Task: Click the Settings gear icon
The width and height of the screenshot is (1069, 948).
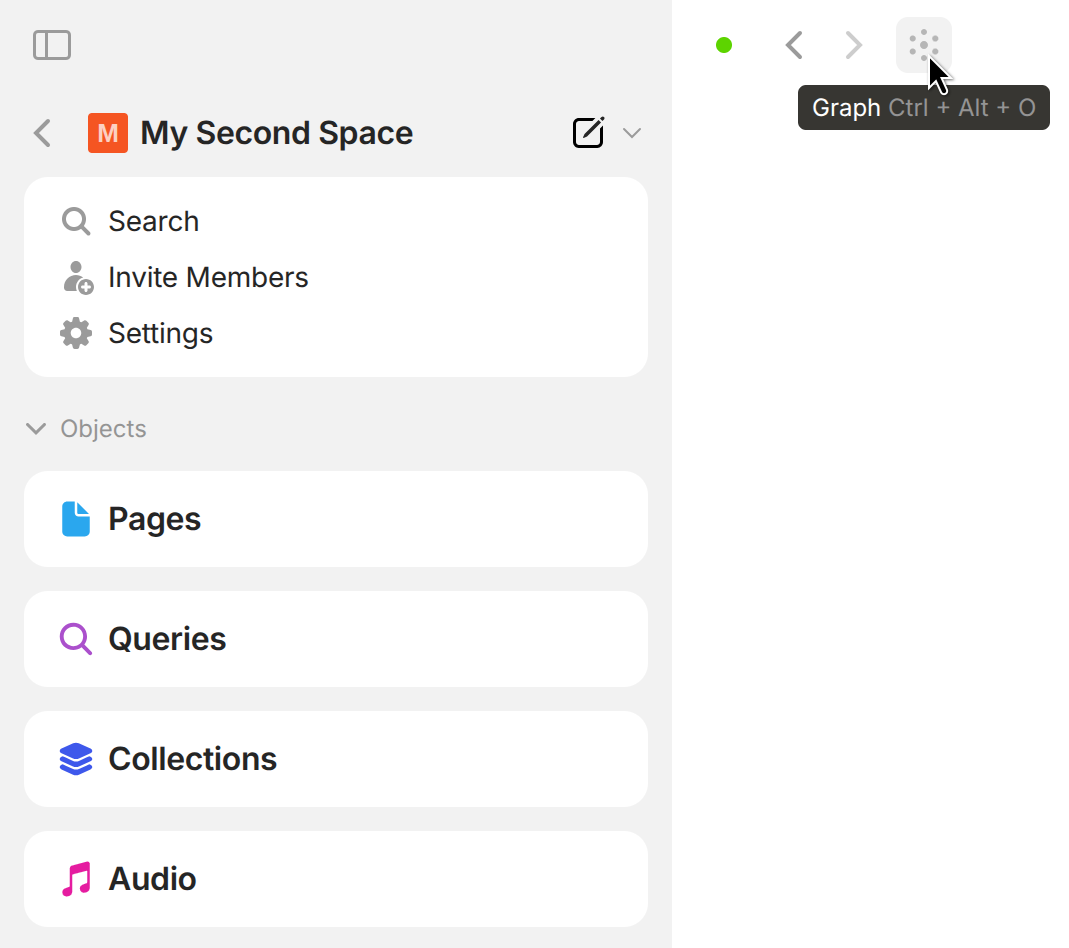Action: tap(76, 333)
